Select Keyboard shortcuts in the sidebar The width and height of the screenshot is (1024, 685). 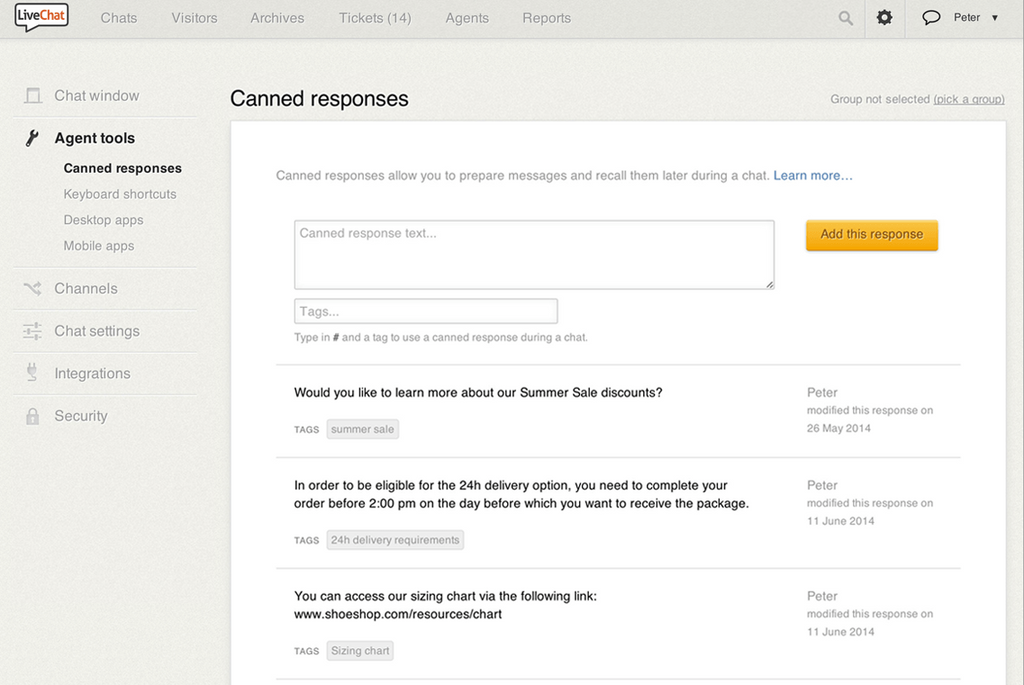pos(120,194)
